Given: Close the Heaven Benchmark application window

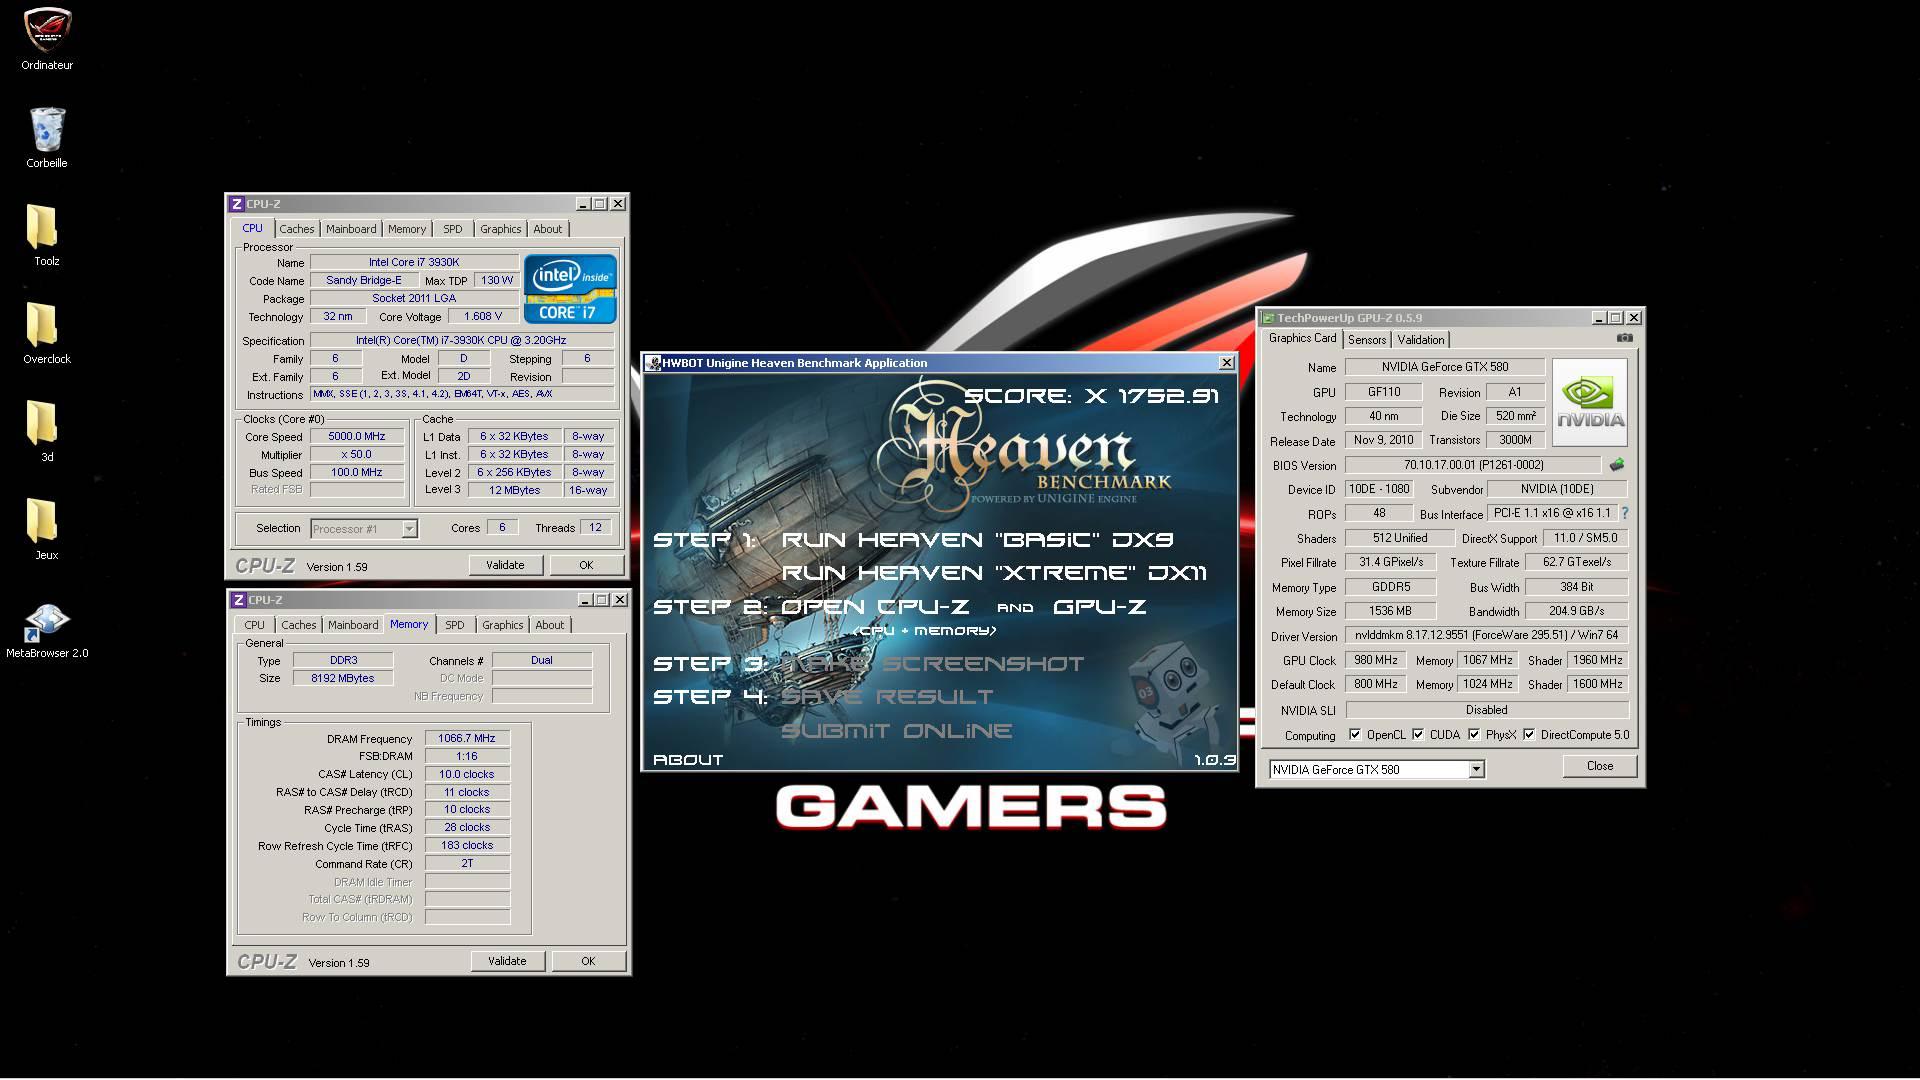Looking at the screenshot, I should point(1227,363).
